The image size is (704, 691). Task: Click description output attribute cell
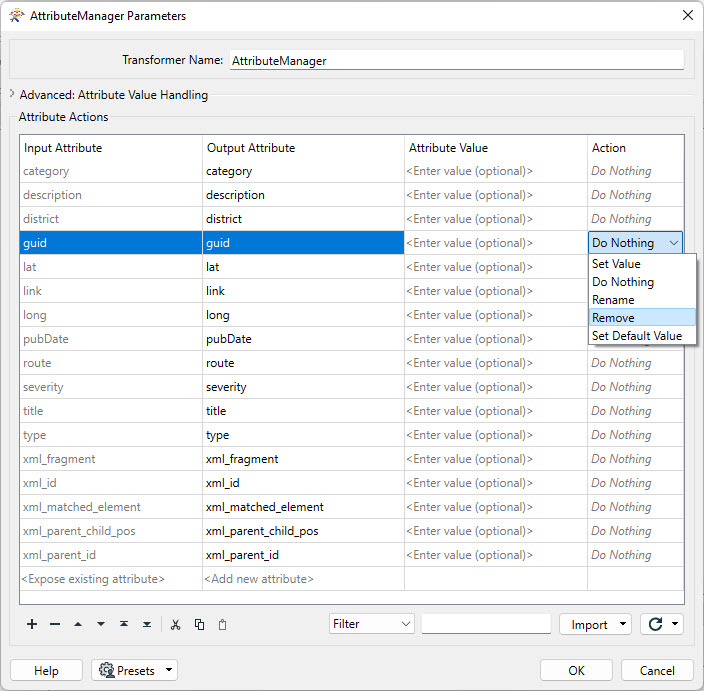point(303,195)
